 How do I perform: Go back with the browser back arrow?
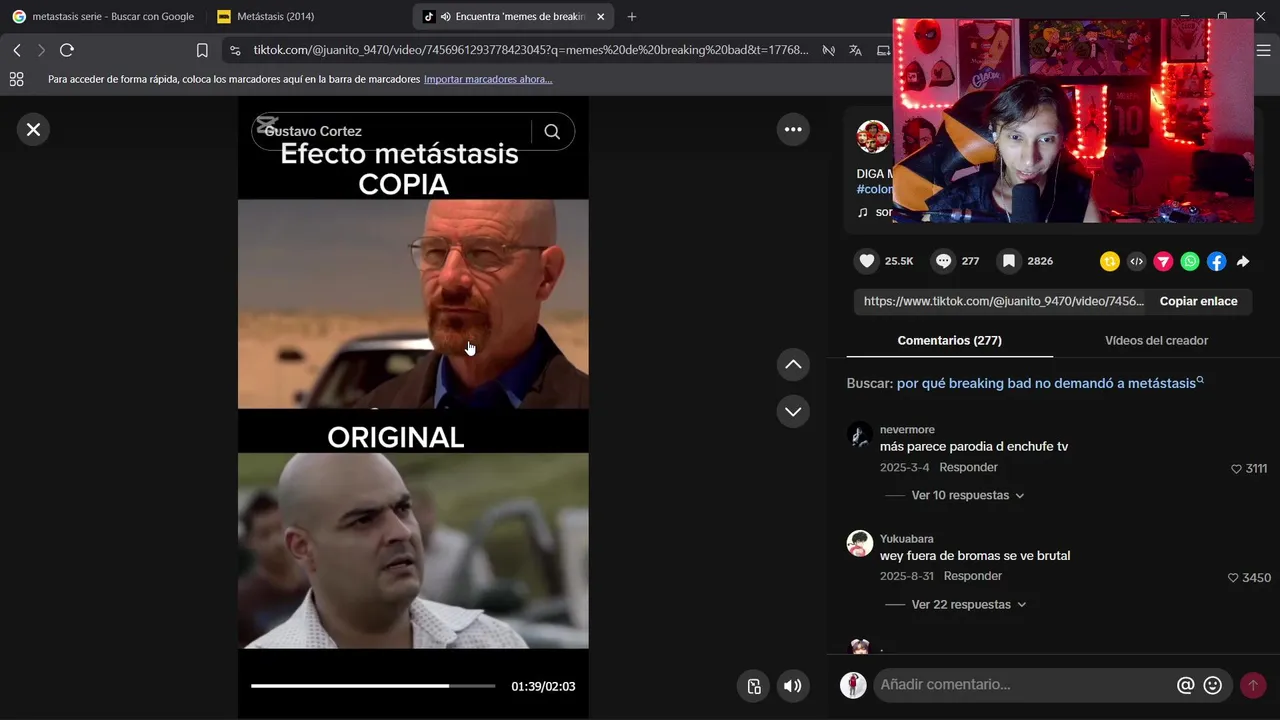[x=17, y=50]
